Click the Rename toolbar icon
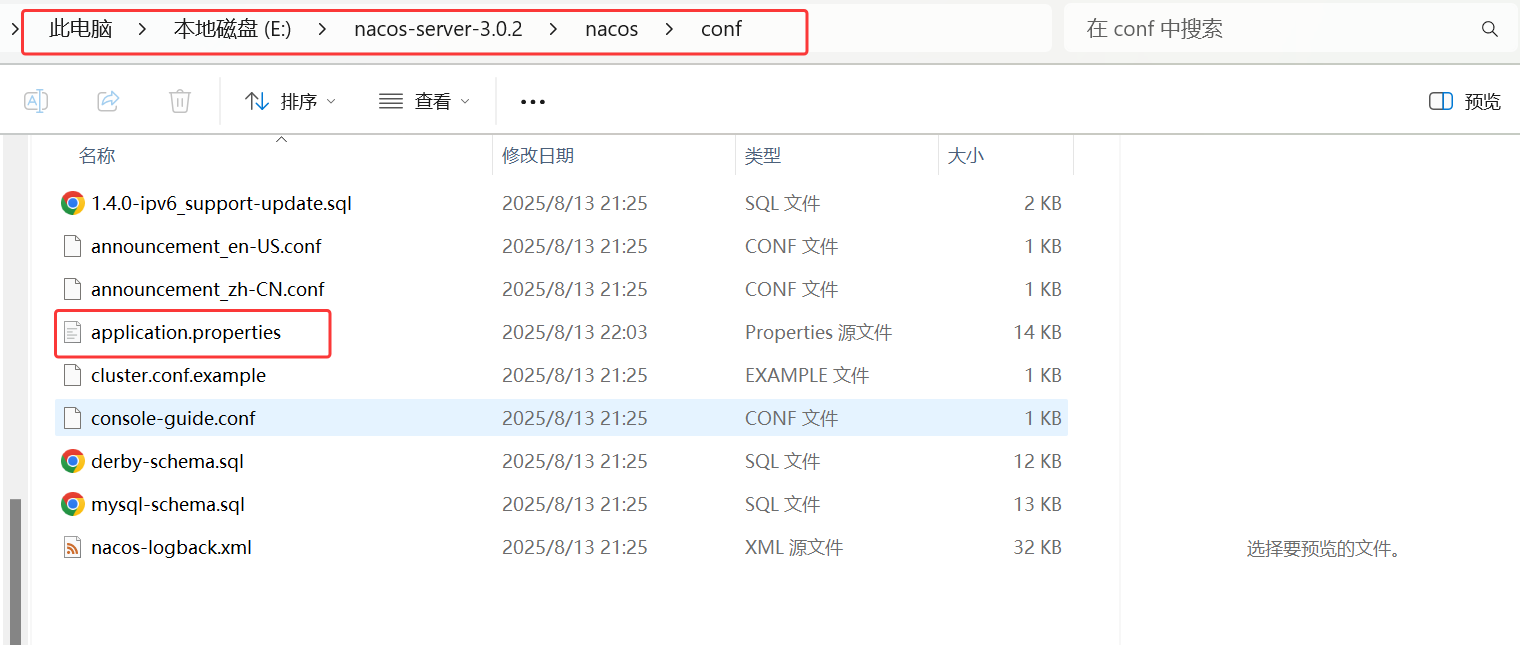The width and height of the screenshot is (1520, 645). pyautogui.click(x=36, y=101)
